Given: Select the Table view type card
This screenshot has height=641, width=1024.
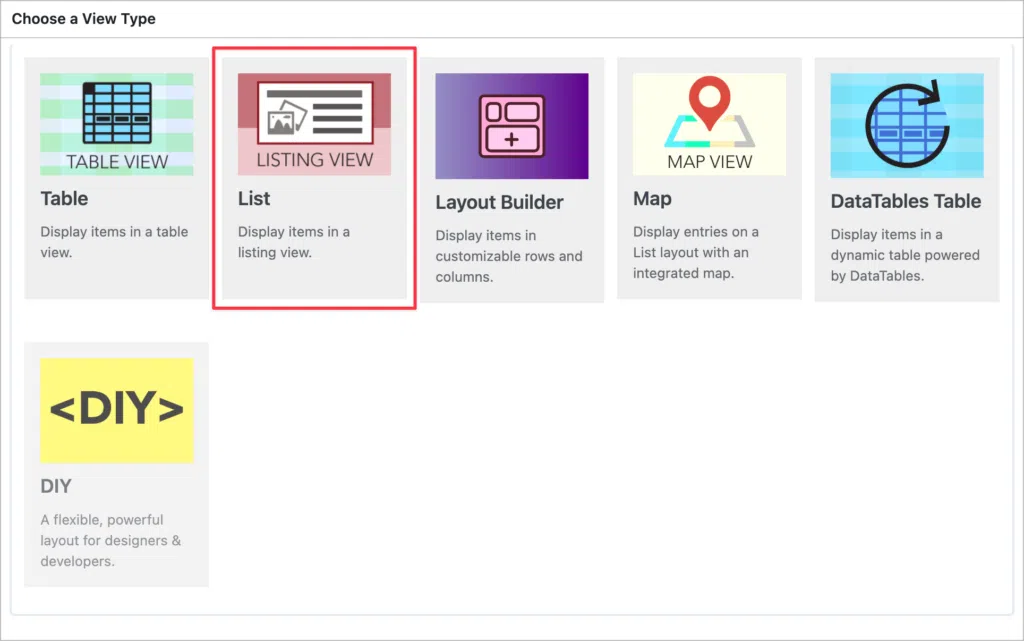Looking at the screenshot, I should click(117, 180).
